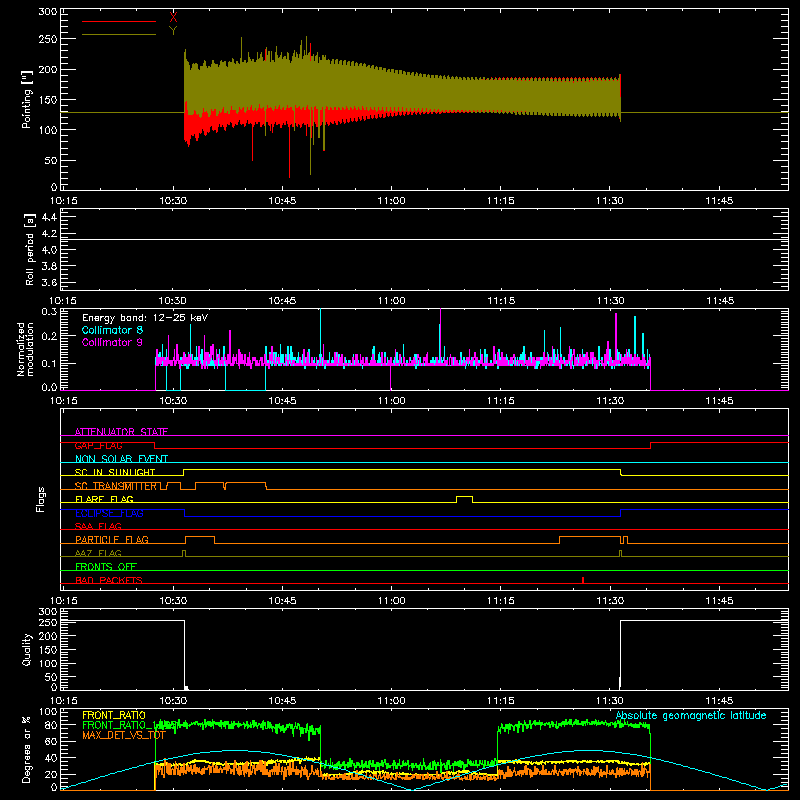Click the Flags axis title
Image resolution: width=800 pixels, height=800 pixels.
41,499
